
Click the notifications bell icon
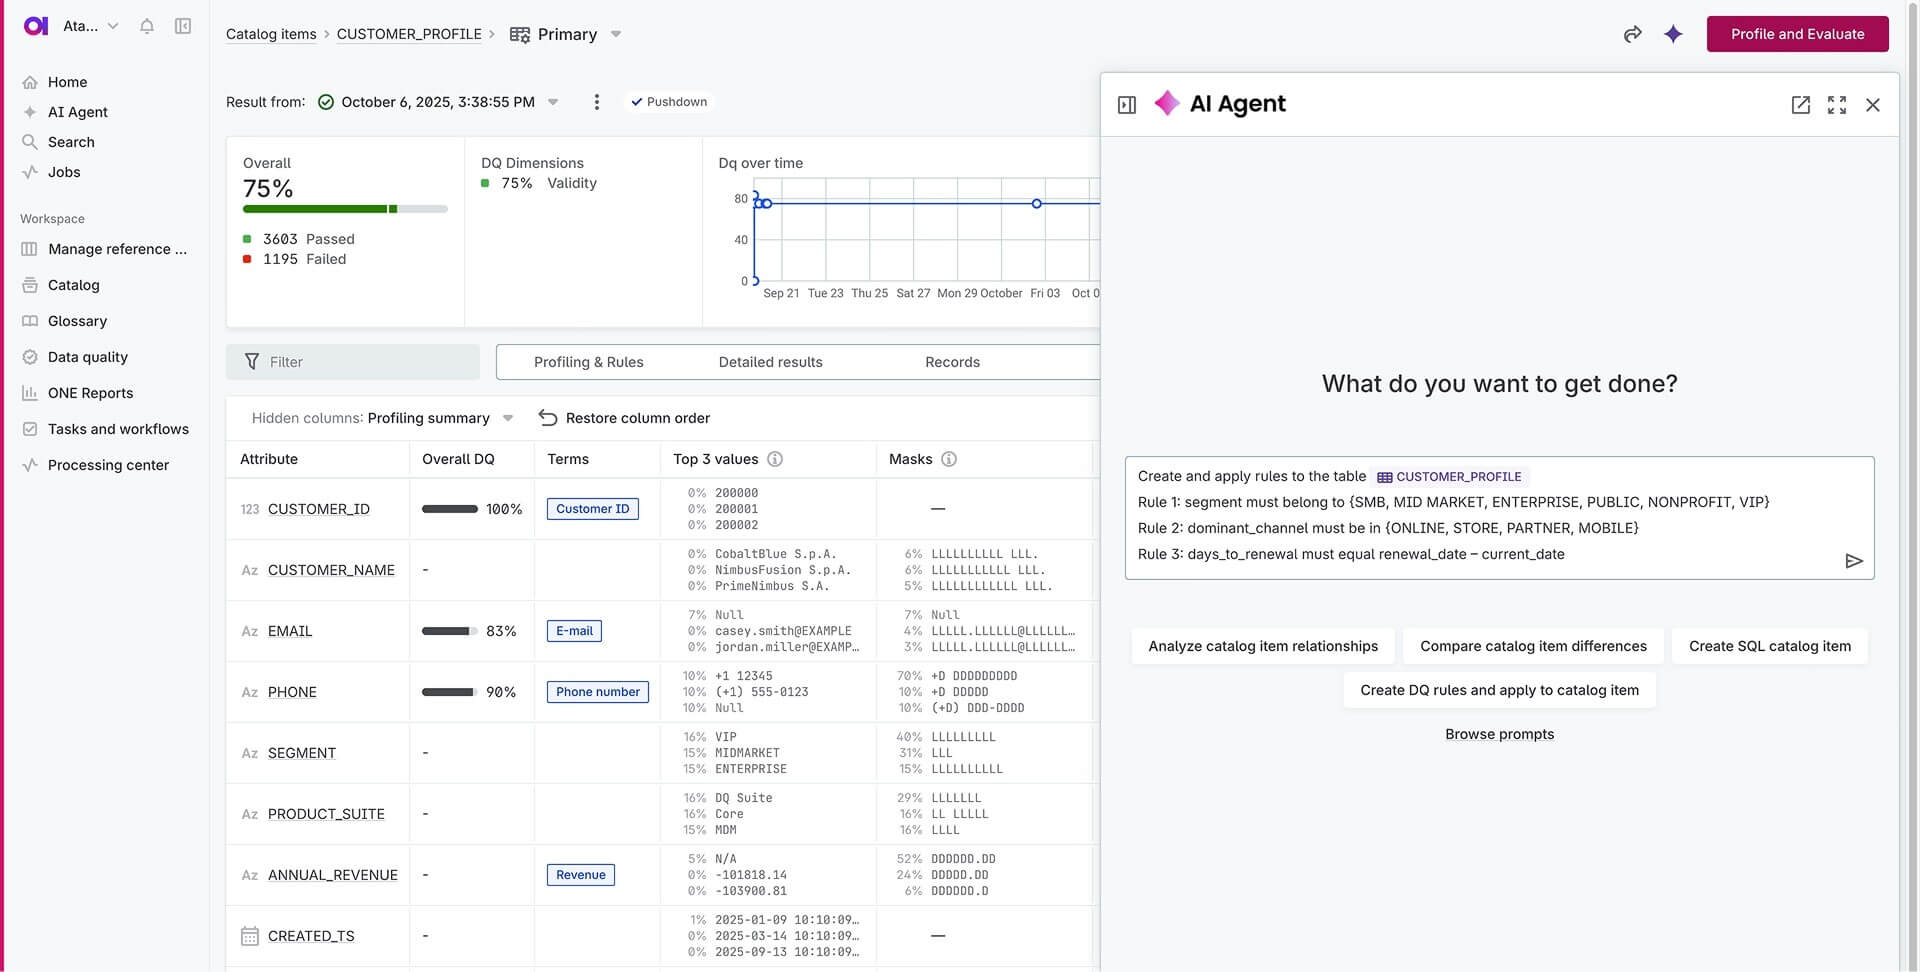tap(147, 26)
